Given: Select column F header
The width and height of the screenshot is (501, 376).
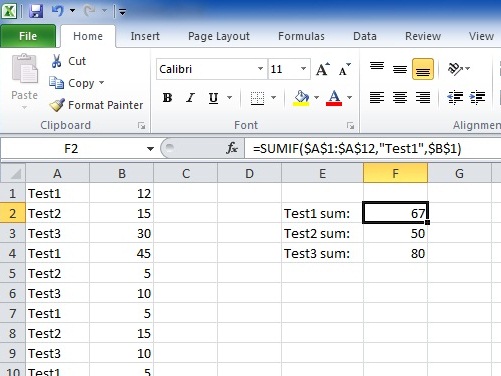Looking at the screenshot, I should tap(395, 173).
